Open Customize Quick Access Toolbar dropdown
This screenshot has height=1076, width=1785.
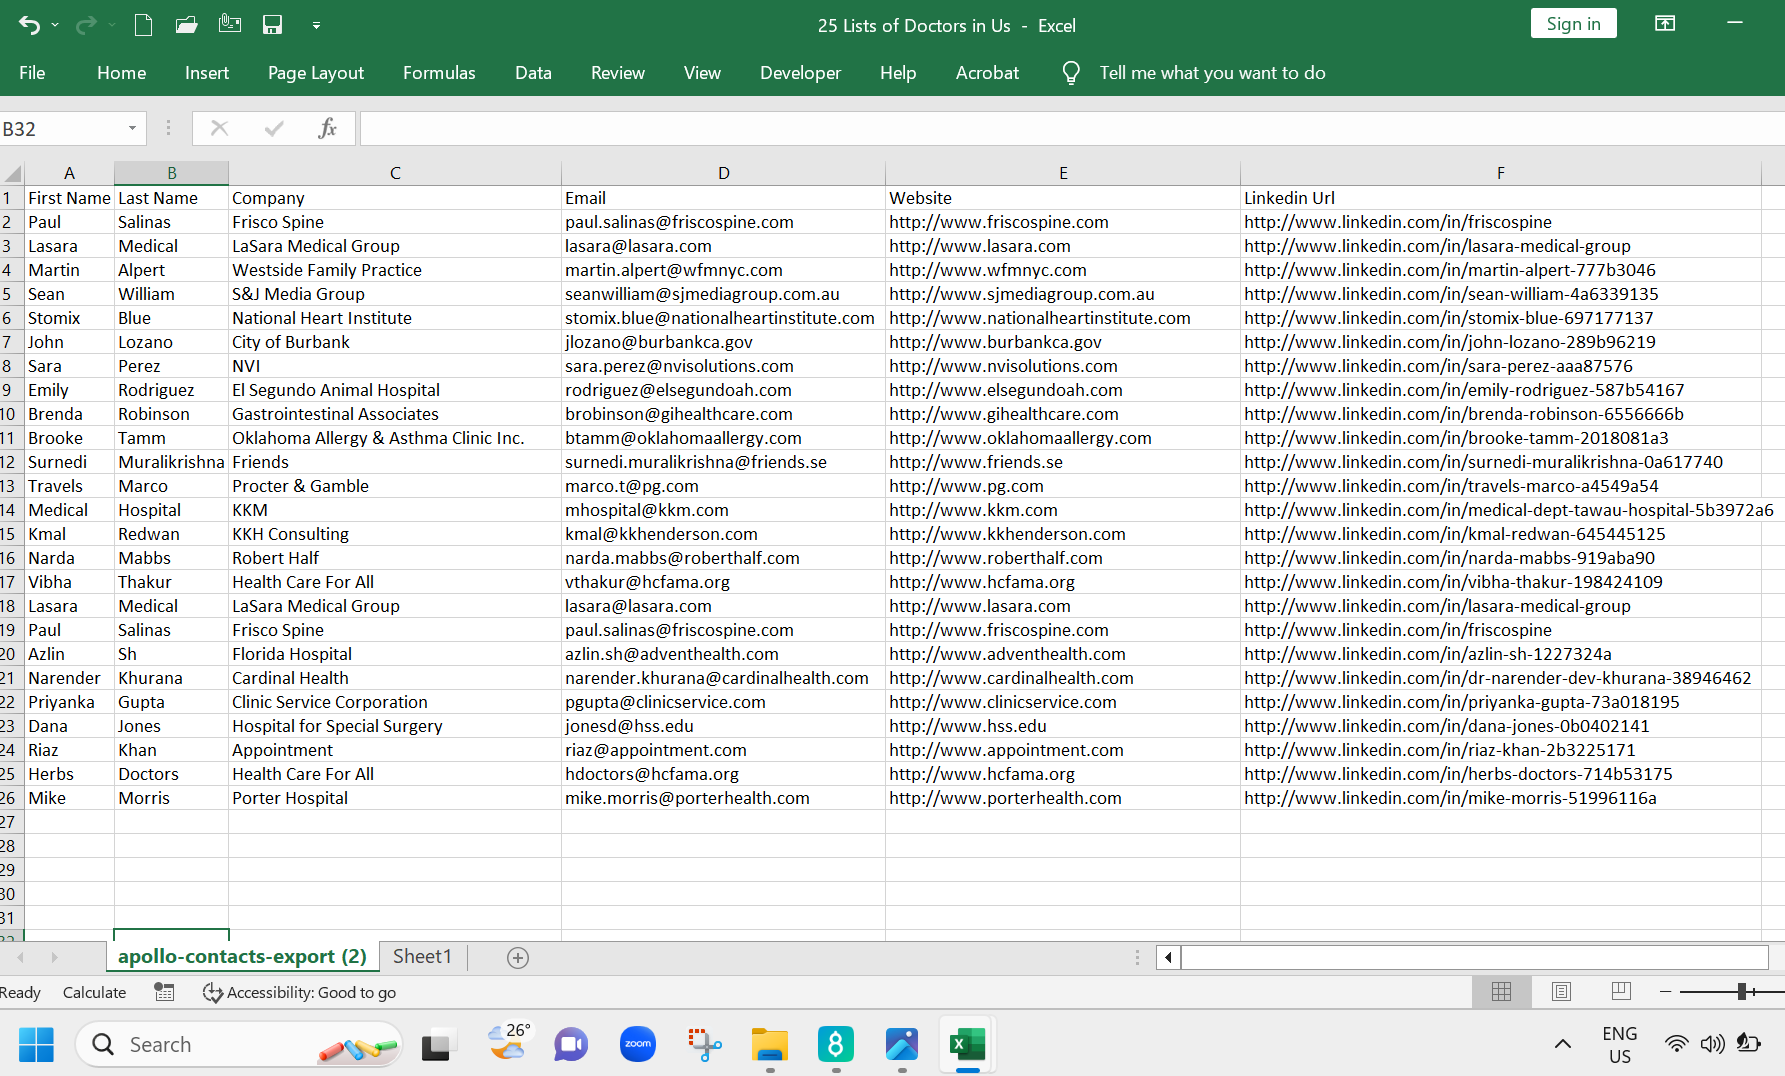316,26
